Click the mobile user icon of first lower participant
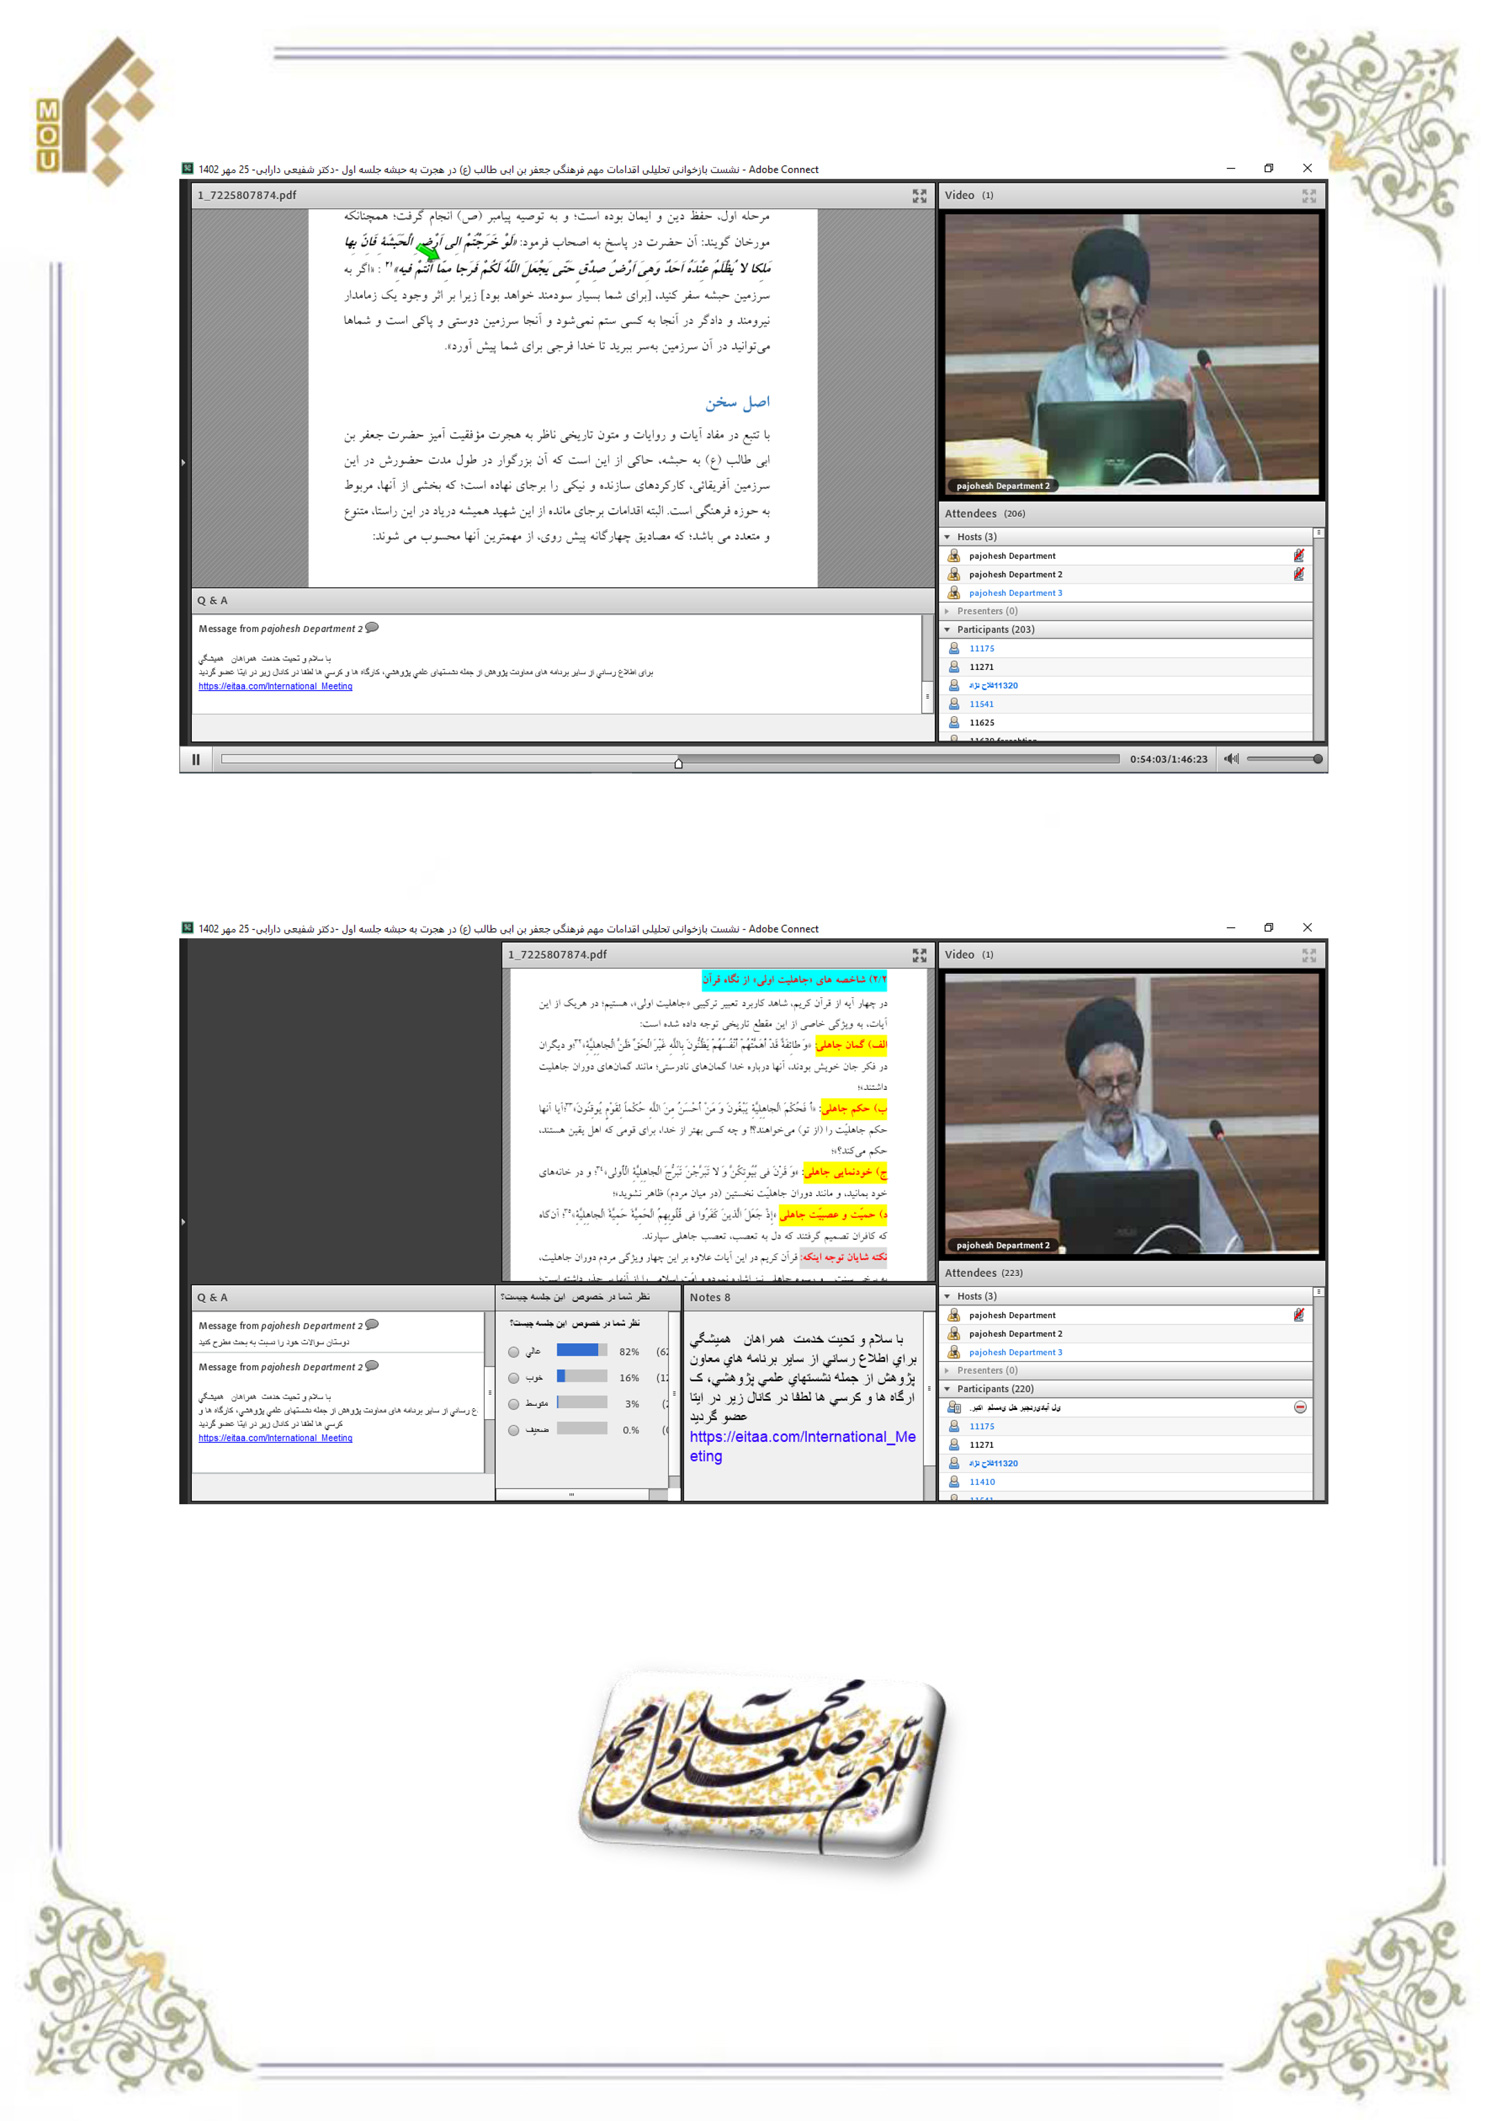1500x2121 pixels. pyautogui.click(x=954, y=1407)
